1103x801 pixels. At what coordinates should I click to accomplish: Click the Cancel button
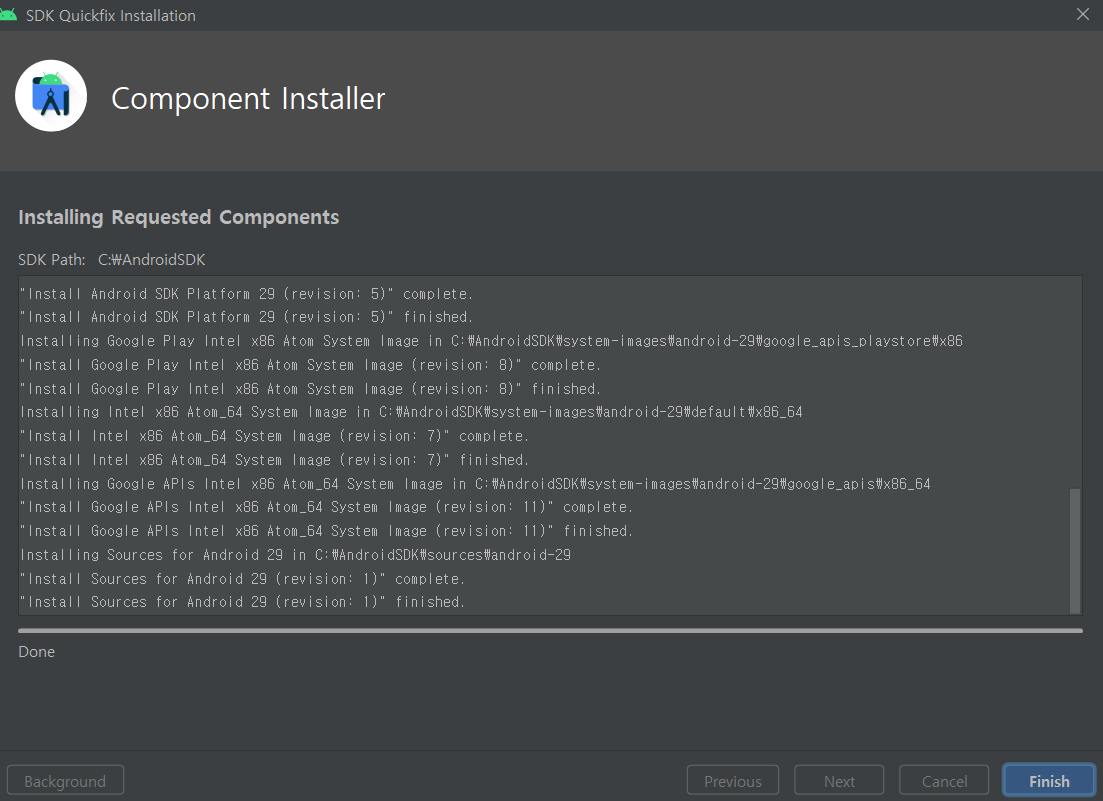tap(944, 781)
